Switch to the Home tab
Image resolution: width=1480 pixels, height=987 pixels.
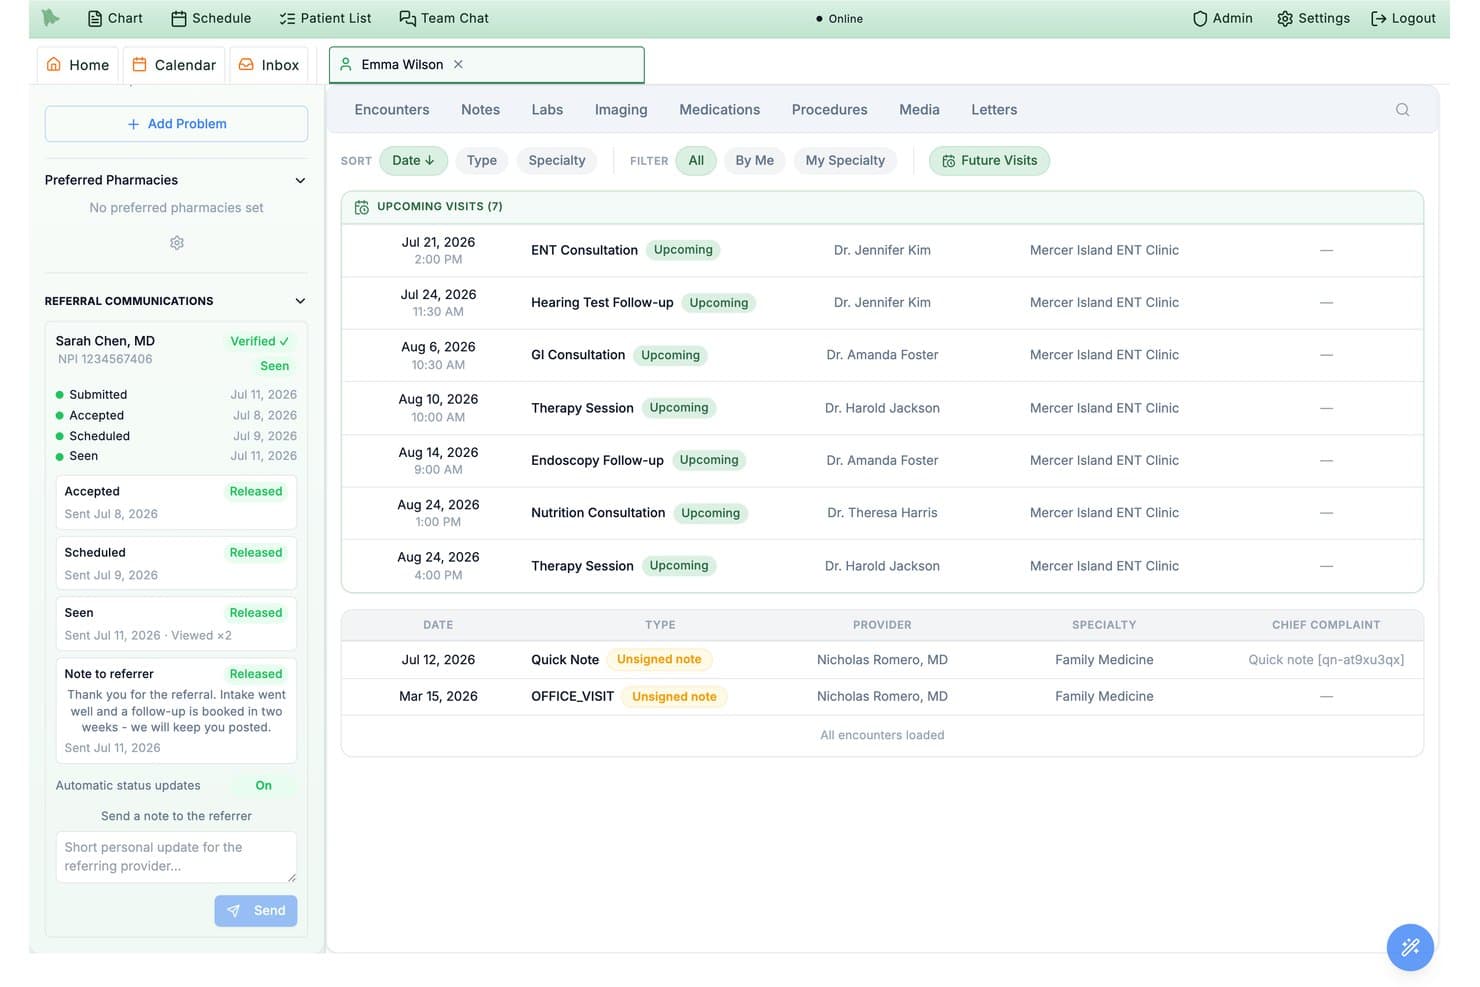[x=78, y=65]
